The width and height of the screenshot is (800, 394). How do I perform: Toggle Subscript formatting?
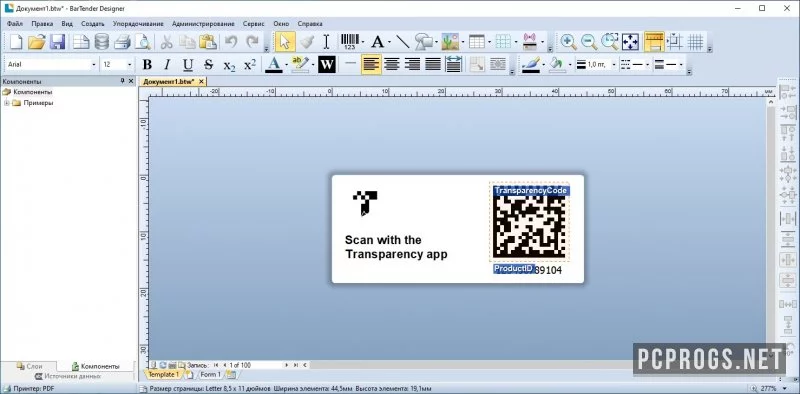[x=229, y=65]
